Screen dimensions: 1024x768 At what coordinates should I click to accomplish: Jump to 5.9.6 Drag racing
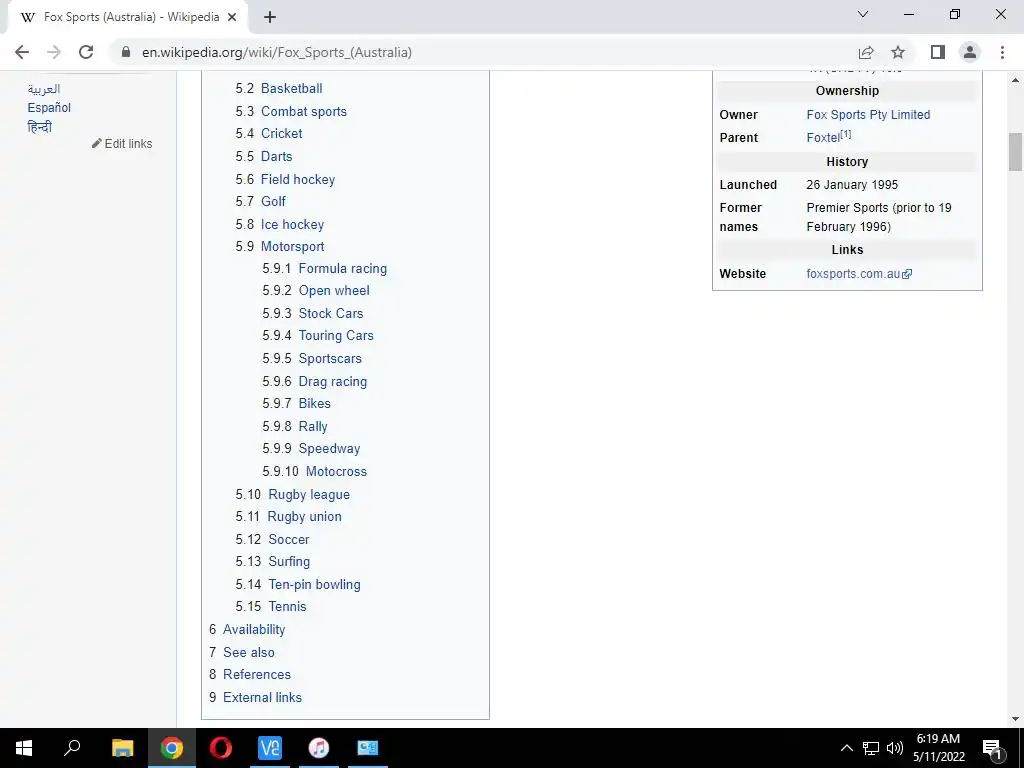pos(332,381)
